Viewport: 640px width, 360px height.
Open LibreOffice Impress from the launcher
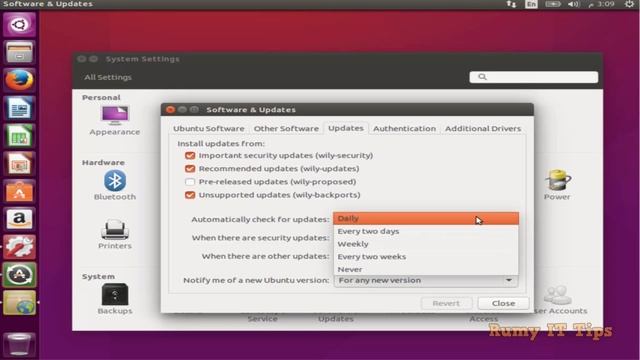pyautogui.click(x=19, y=164)
